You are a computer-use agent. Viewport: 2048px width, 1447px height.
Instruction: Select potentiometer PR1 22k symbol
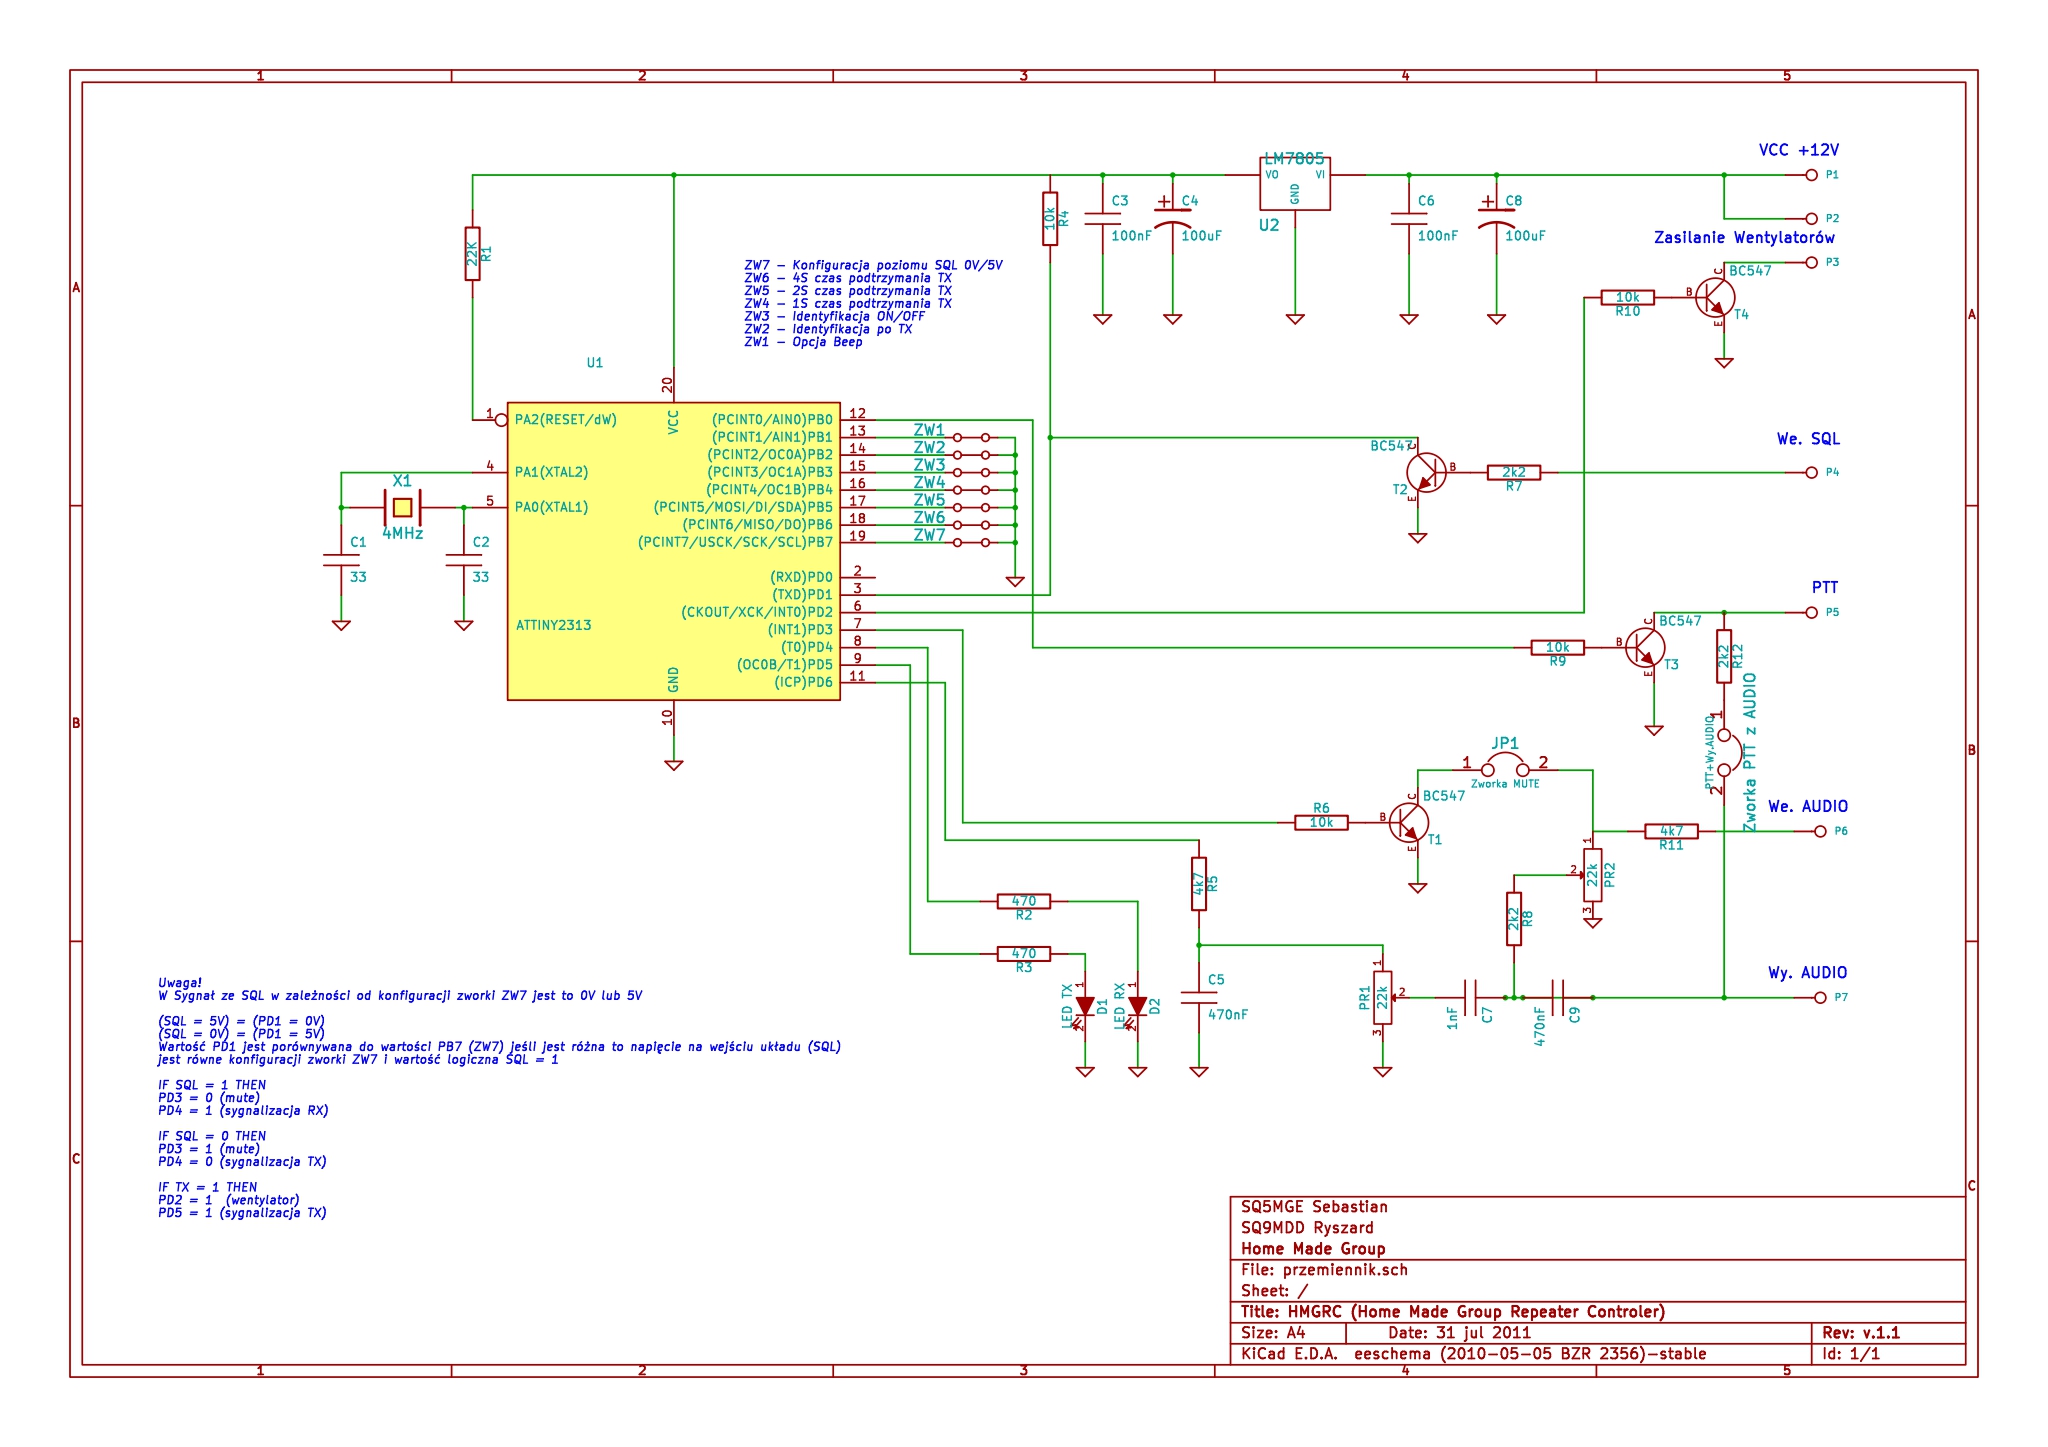[x=1382, y=997]
